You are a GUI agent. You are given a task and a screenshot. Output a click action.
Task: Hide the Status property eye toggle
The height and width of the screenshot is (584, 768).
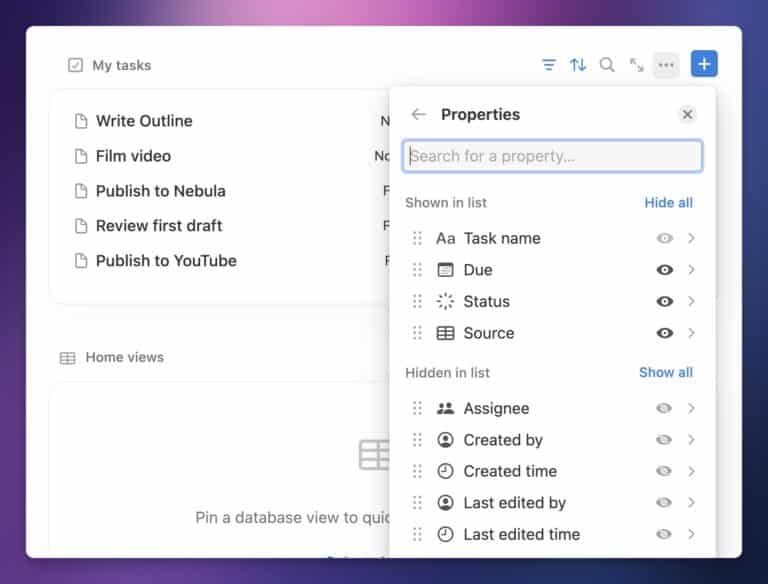664,301
